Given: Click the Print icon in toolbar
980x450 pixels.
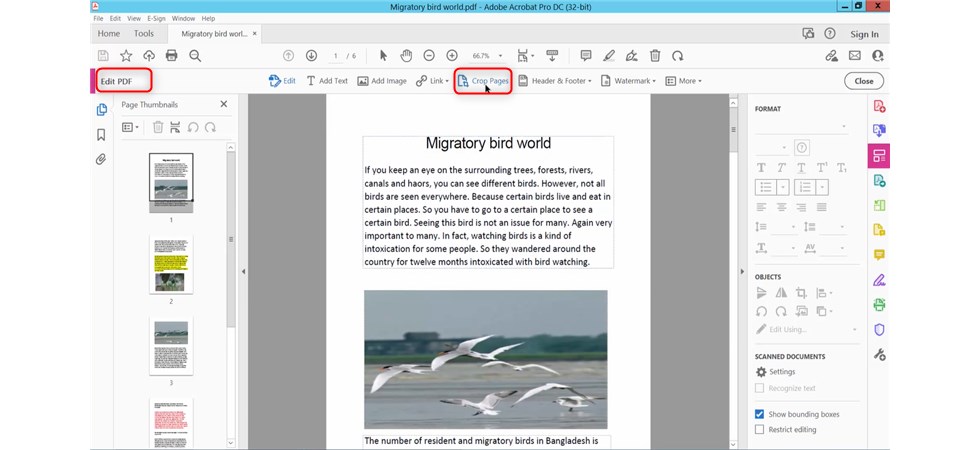Looking at the screenshot, I should [x=171, y=56].
